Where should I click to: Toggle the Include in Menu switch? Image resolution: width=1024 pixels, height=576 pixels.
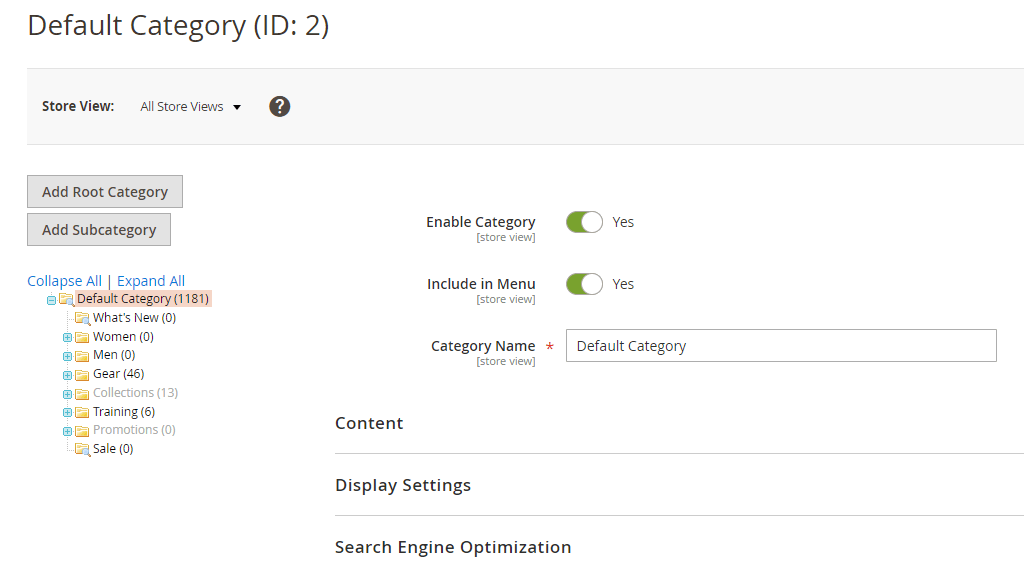[584, 284]
